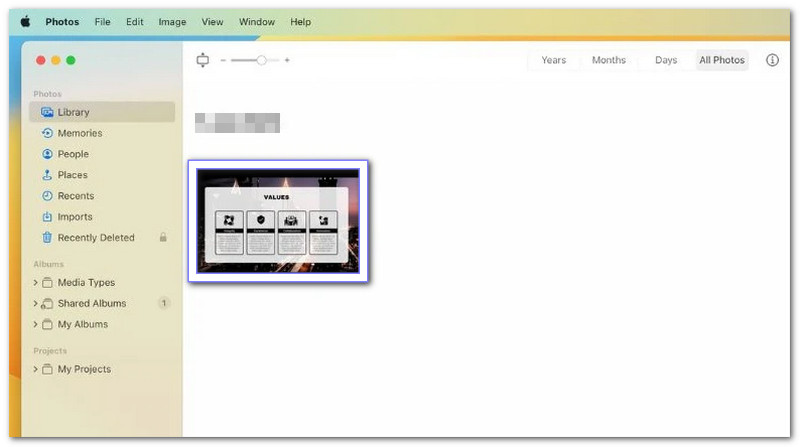Click the Info button in toolbar
This screenshot has height=447, width=800.
point(772,60)
